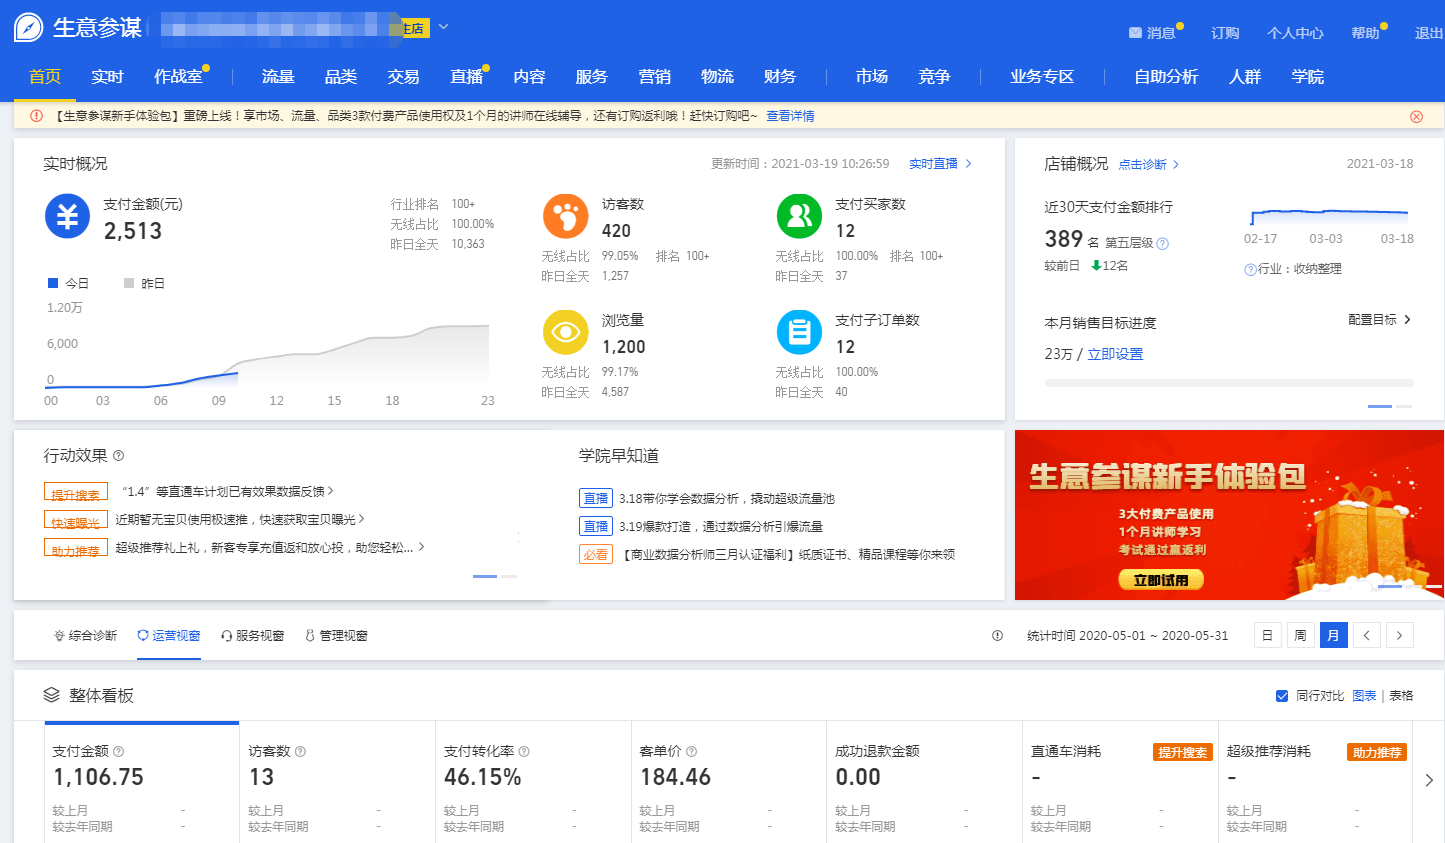Image resolution: width=1445 pixels, height=843 pixels.
Task: Expand the shop selector dropdown arrow
Action: [x=444, y=27]
